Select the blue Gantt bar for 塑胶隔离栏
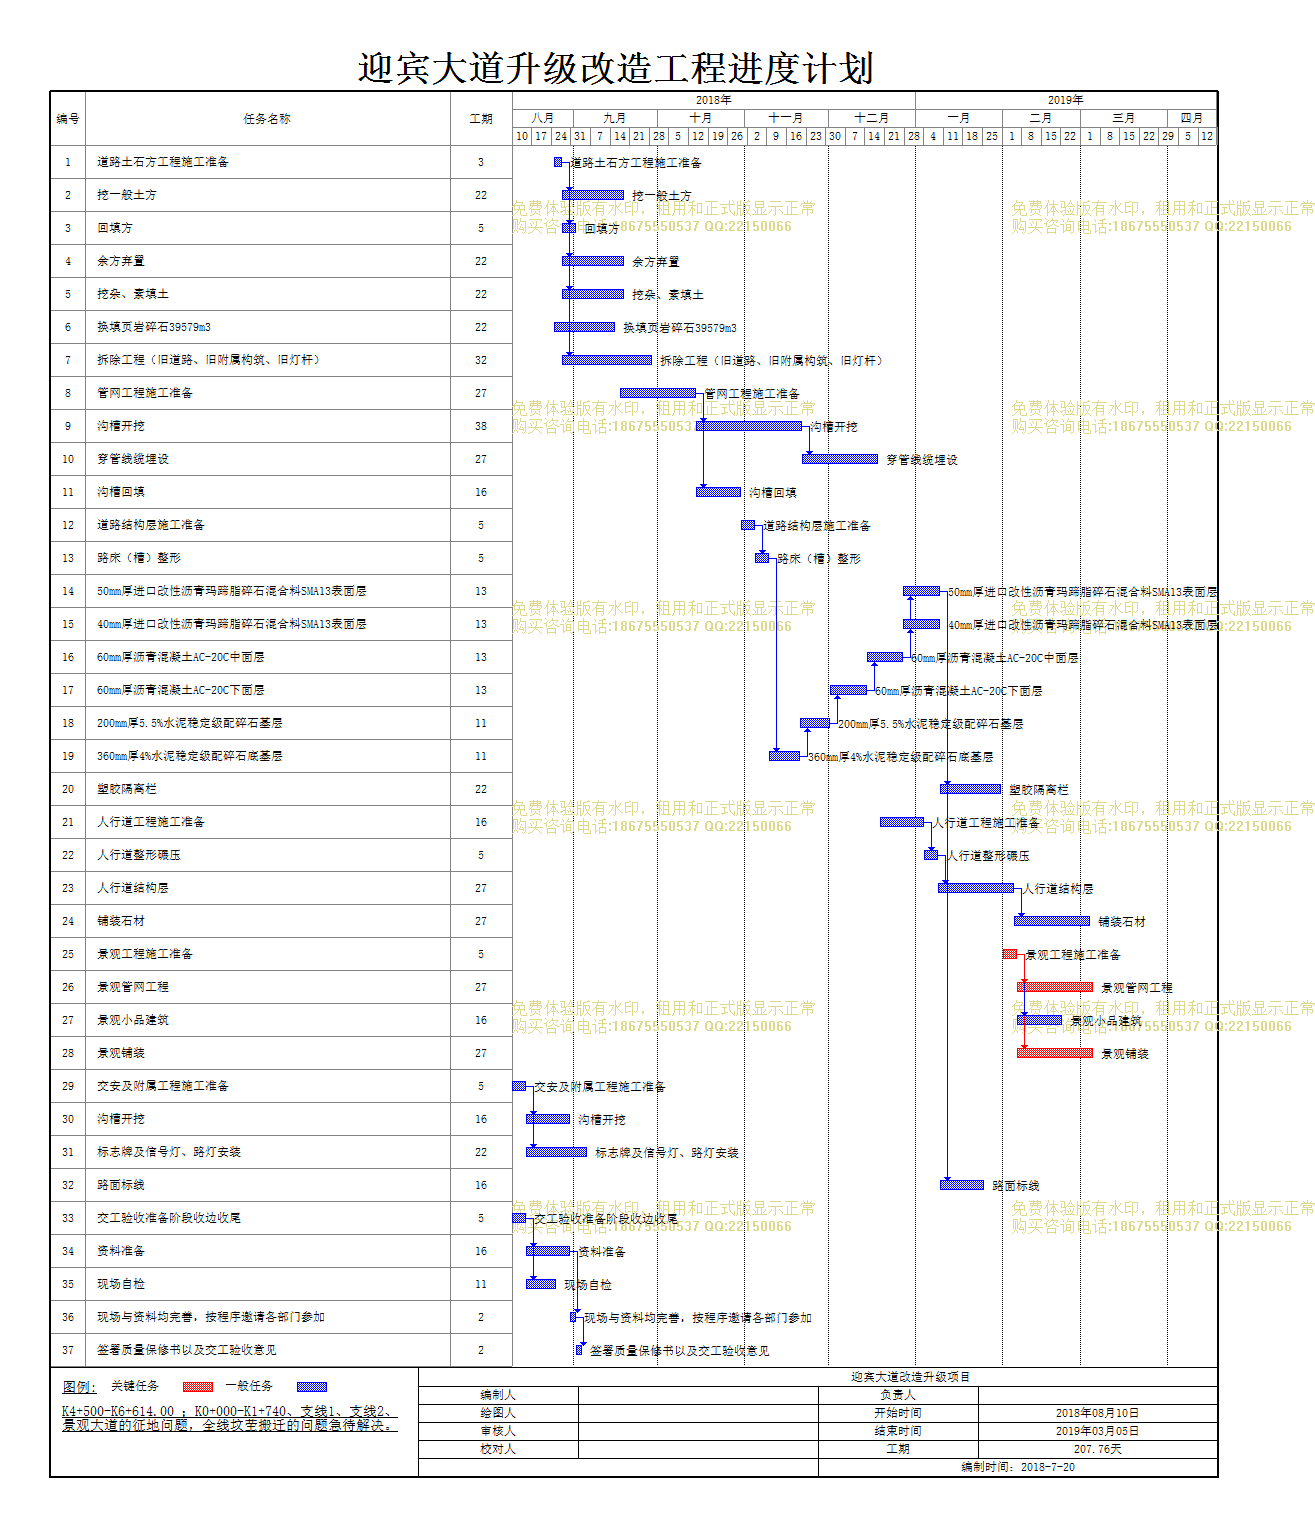Image resolution: width=1315 pixels, height=1526 pixels. pos(971,789)
